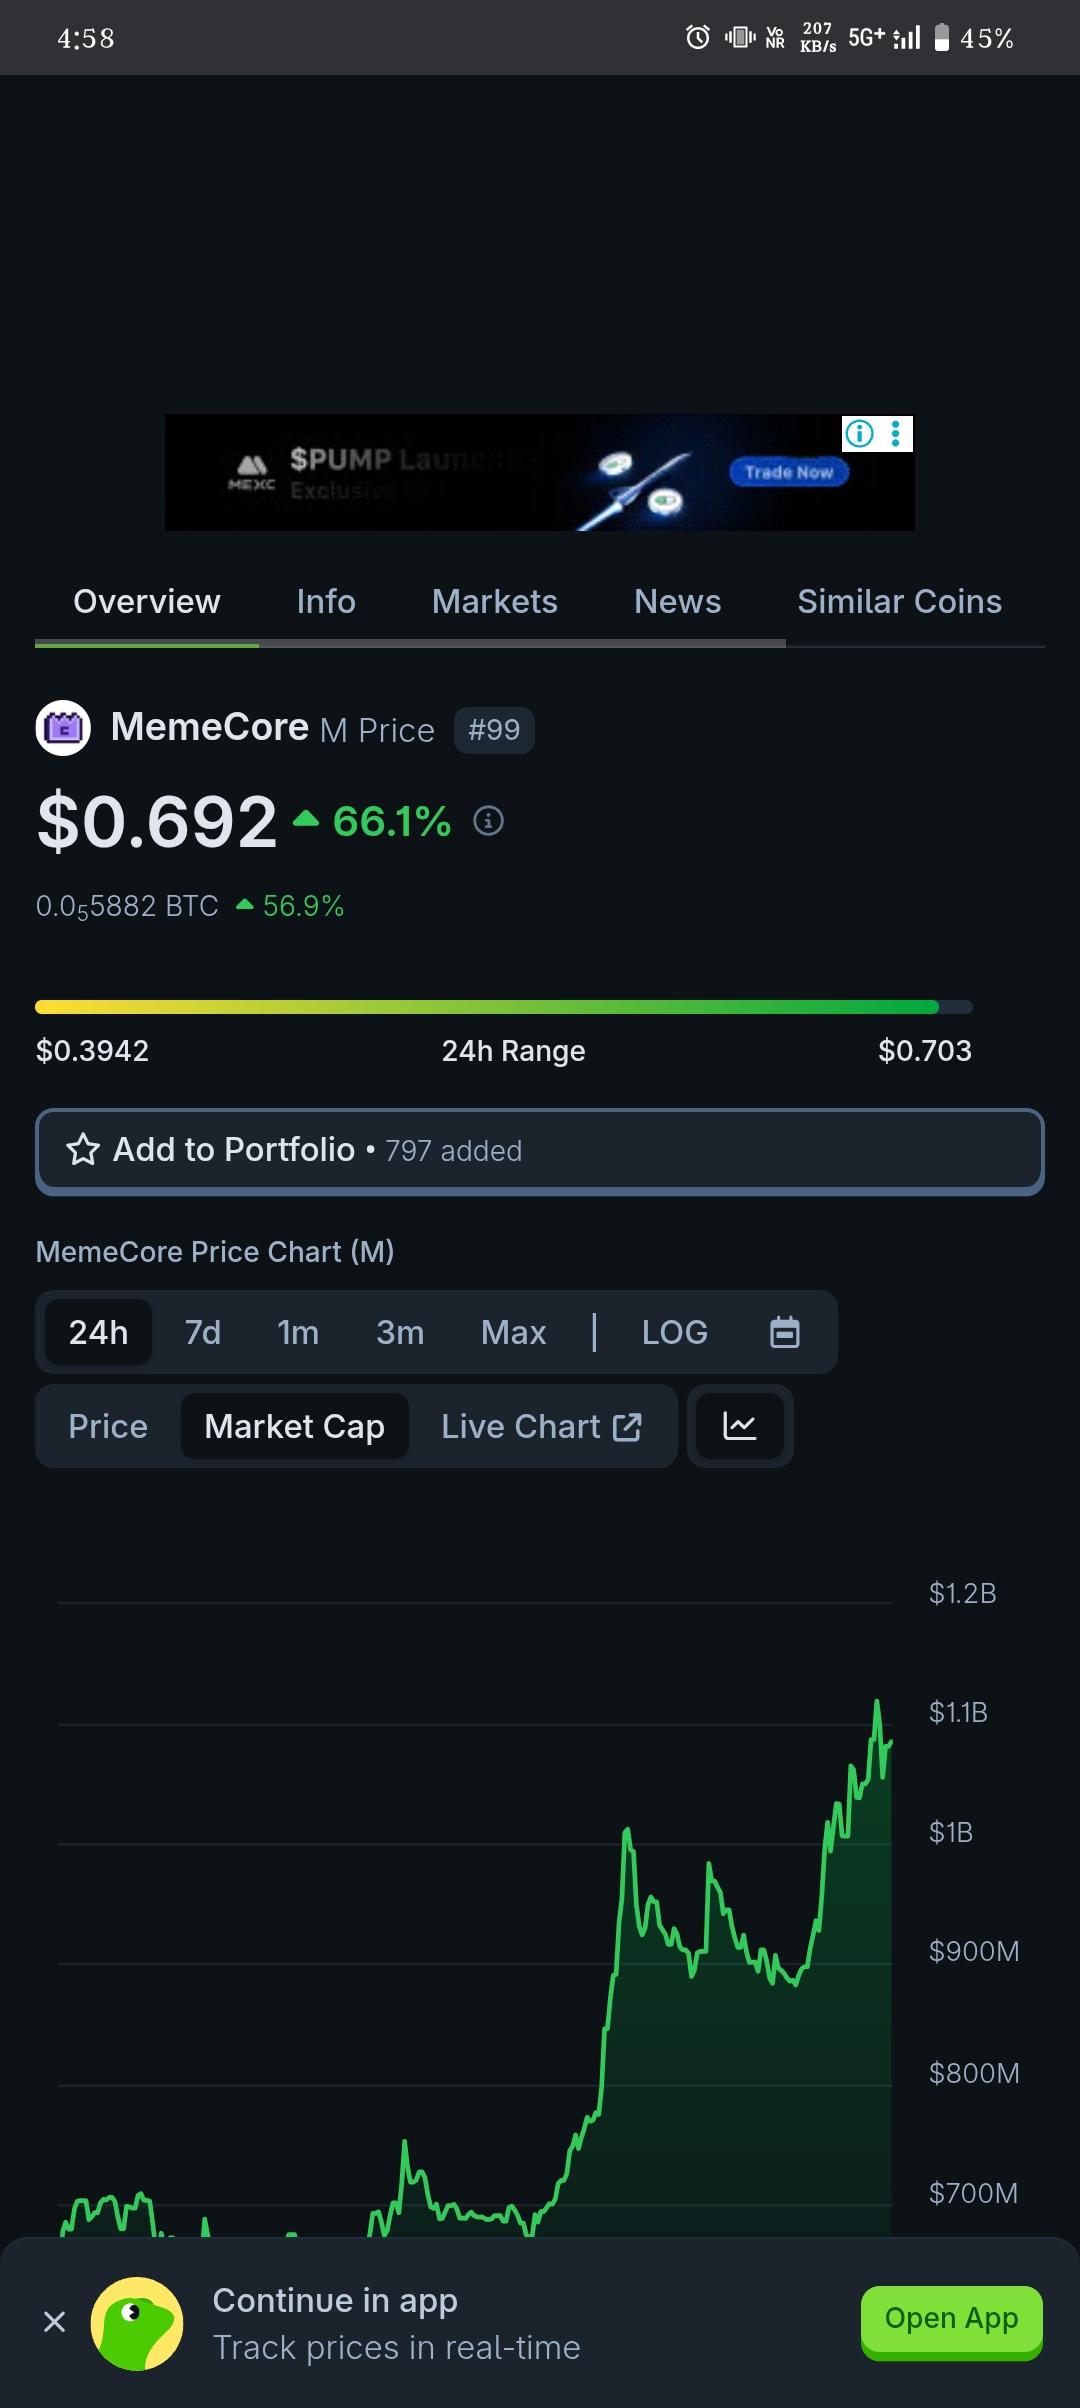The width and height of the screenshot is (1080, 2408).
Task: Toggle LOG scale on chart
Action: click(675, 1332)
